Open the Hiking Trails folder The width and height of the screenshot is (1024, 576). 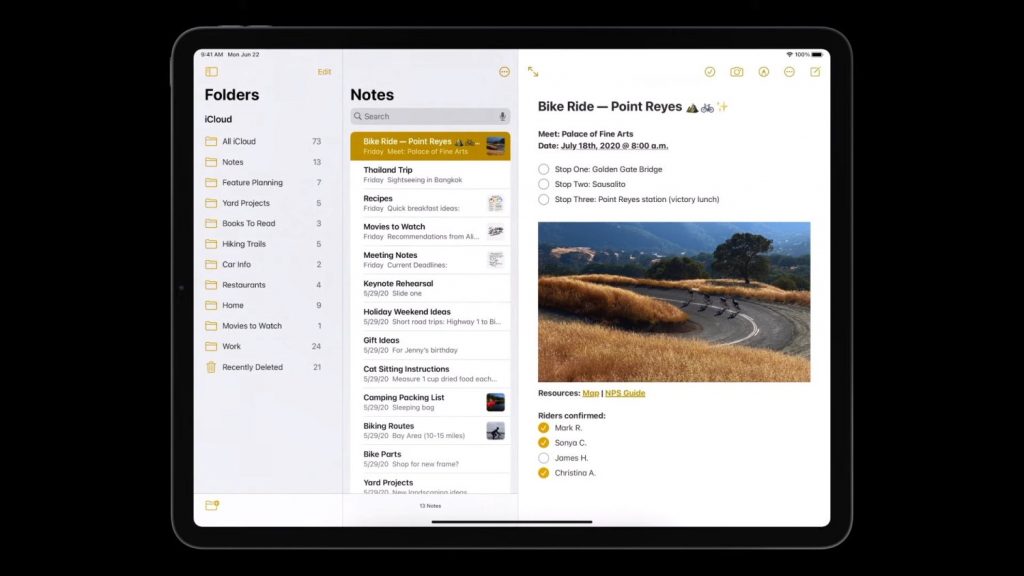(x=263, y=244)
